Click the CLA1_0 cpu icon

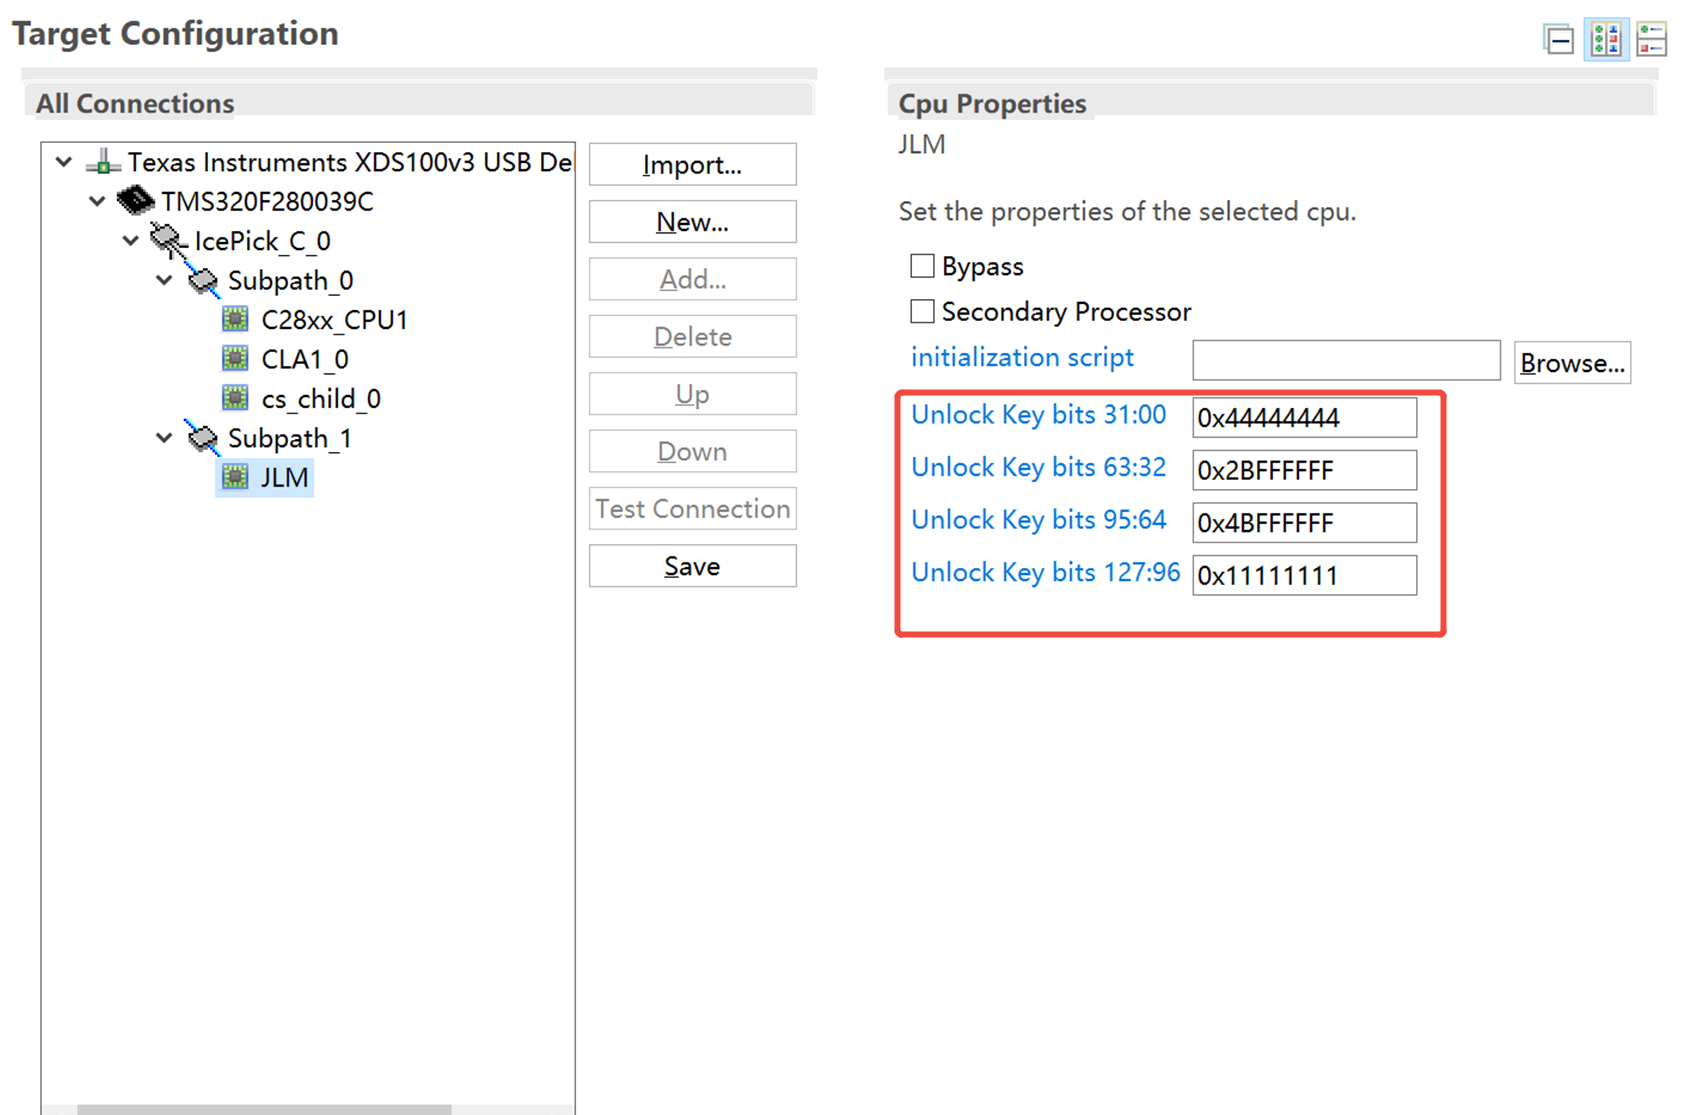(x=235, y=359)
